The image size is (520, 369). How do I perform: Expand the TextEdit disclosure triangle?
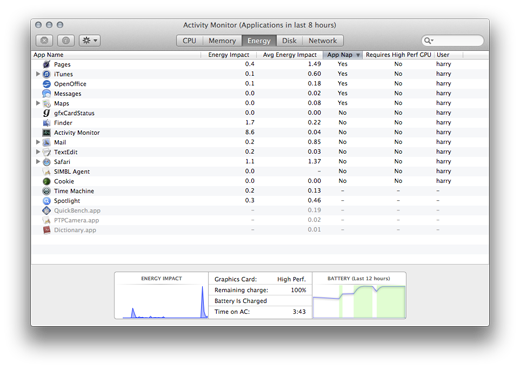(38, 152)
